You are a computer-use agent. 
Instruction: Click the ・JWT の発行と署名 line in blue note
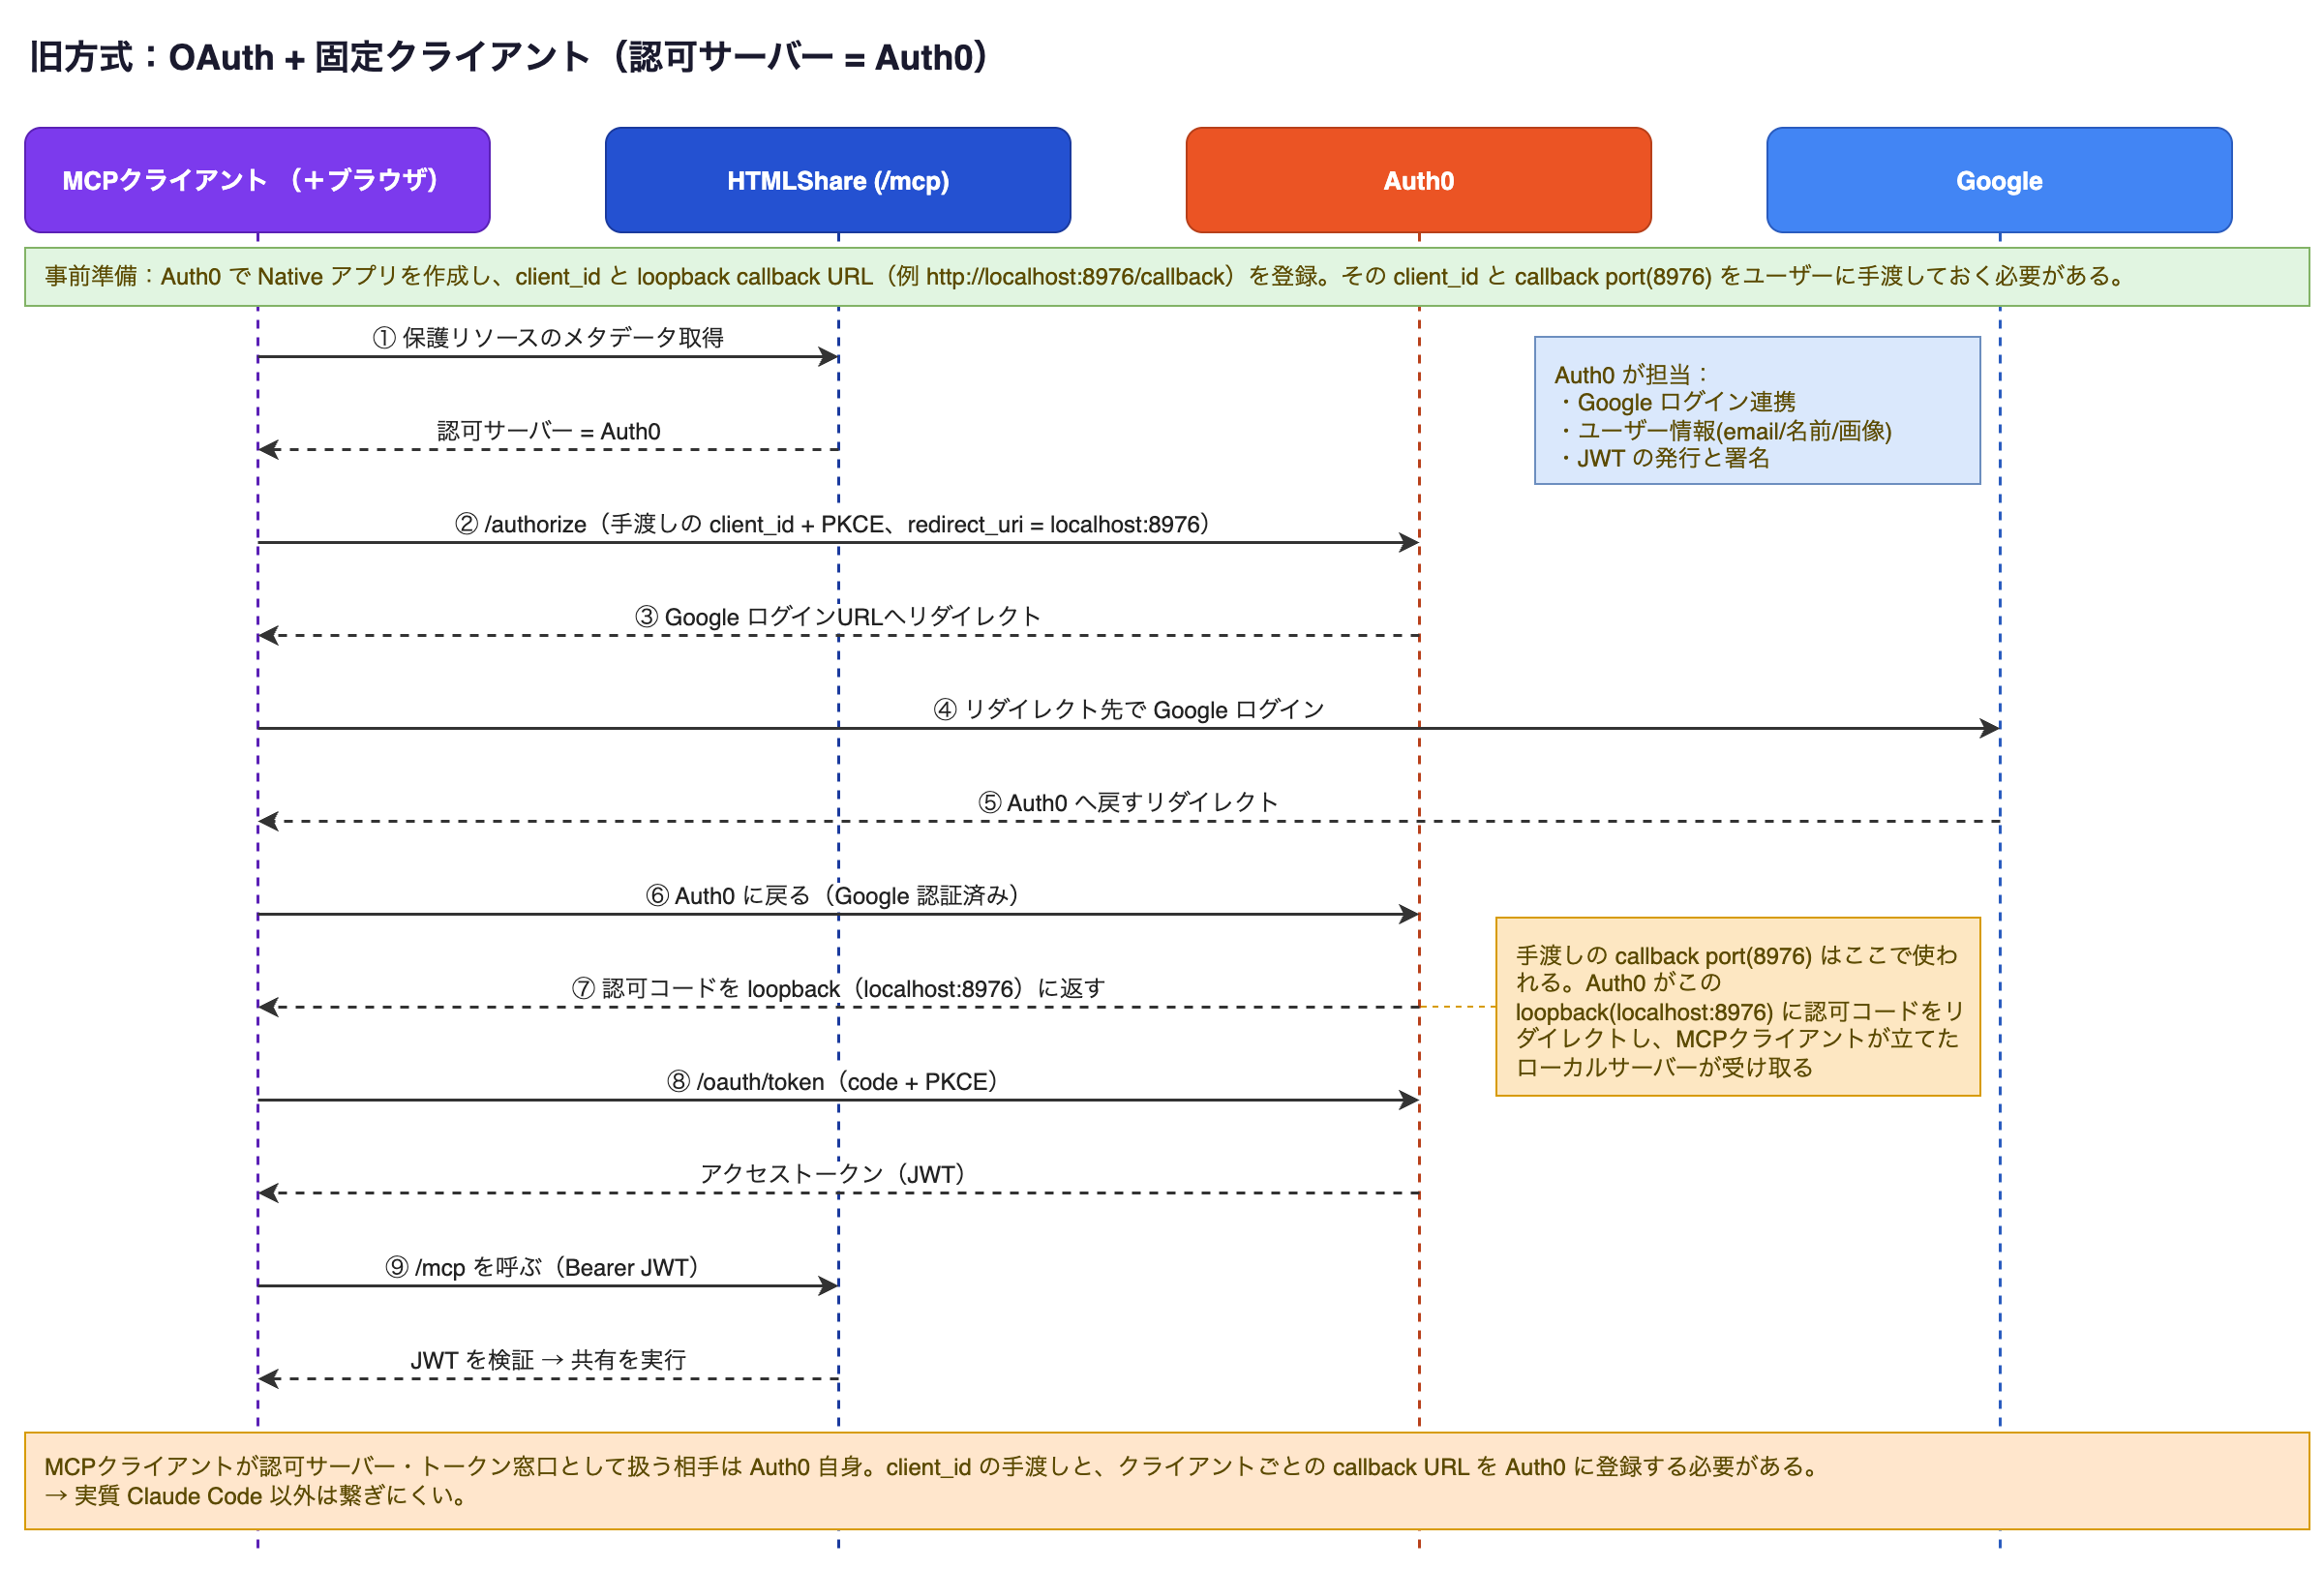(x=1662, y=458)
